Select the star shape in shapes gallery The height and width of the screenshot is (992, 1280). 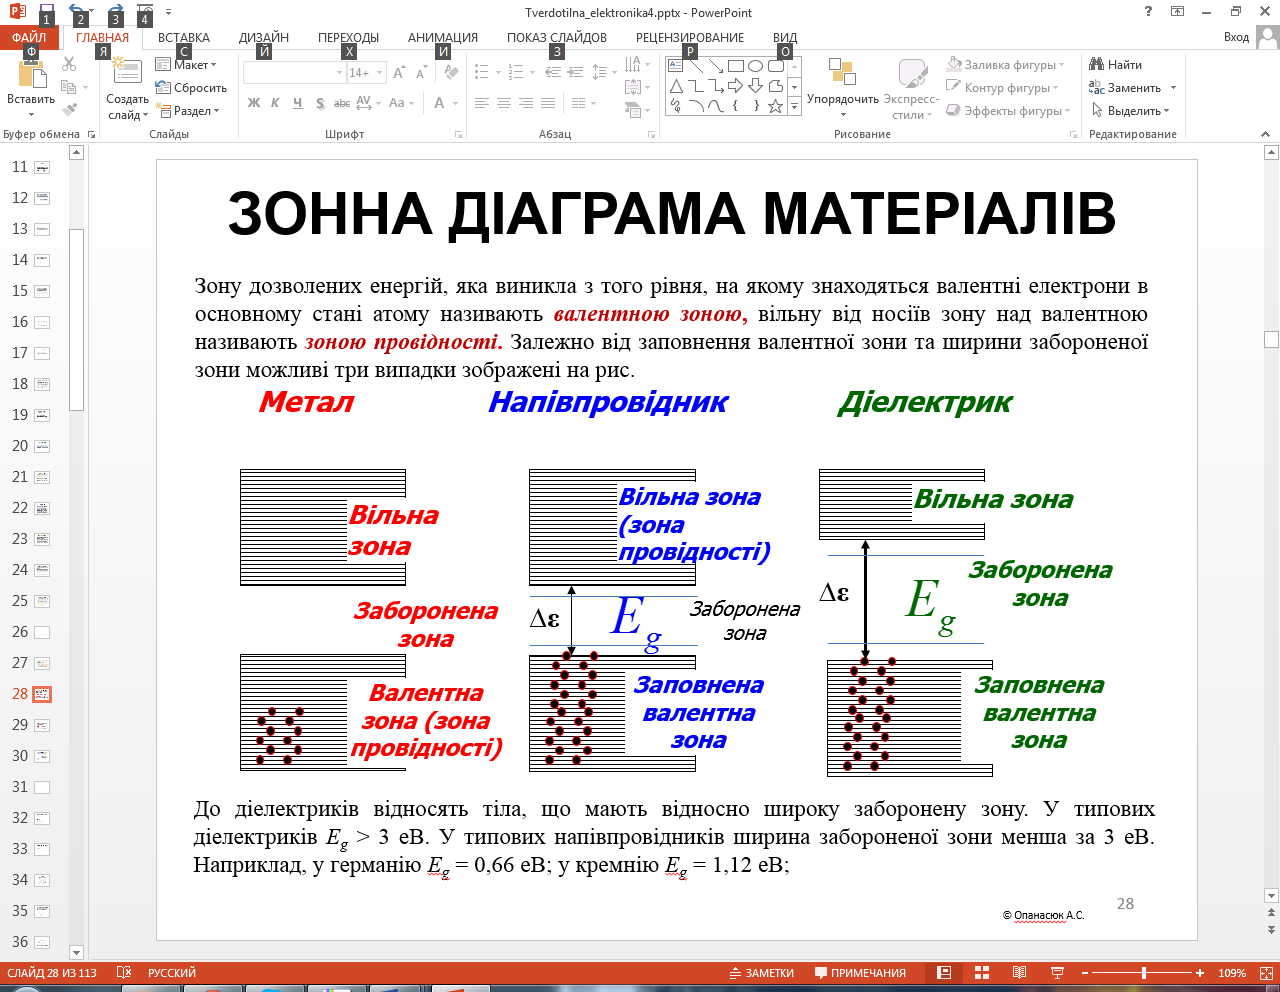775,106
